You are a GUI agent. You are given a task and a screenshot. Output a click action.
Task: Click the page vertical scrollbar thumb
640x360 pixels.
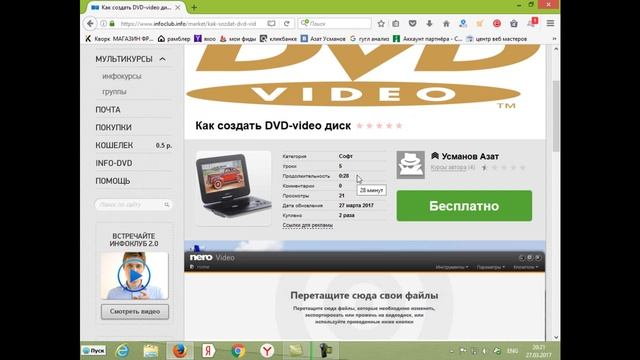tap(556, 116)
